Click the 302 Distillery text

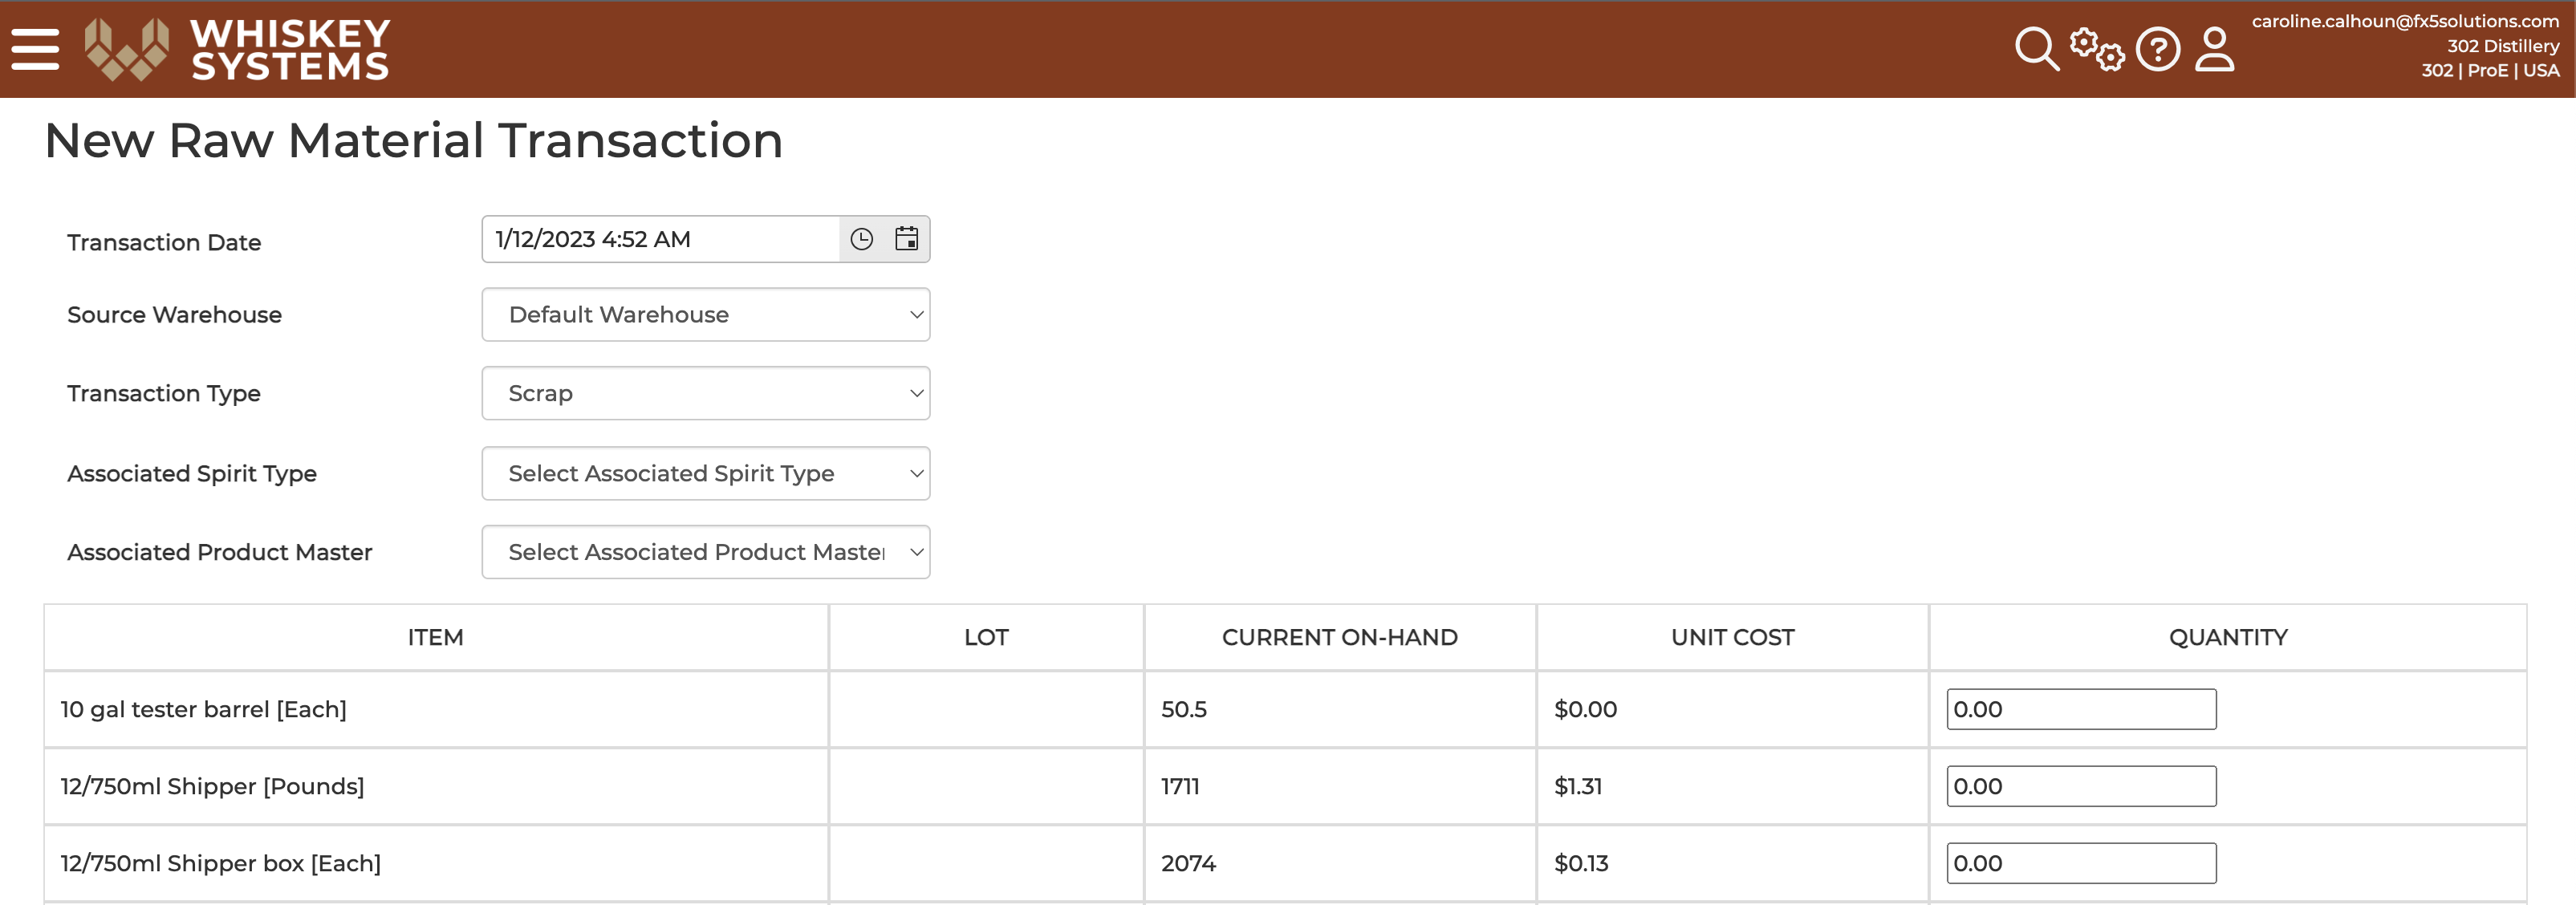click(x=2503, y=46)
